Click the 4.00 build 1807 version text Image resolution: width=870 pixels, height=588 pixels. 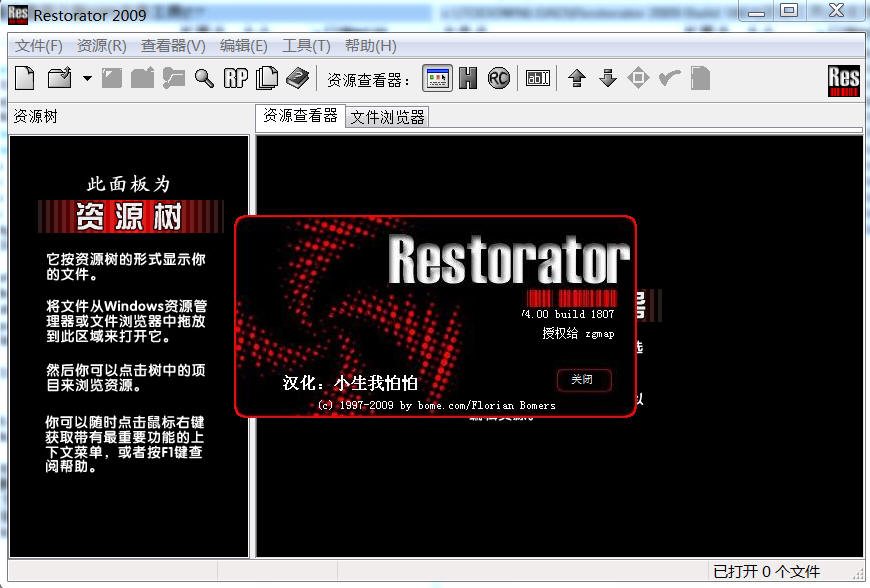tap(568, 314)
